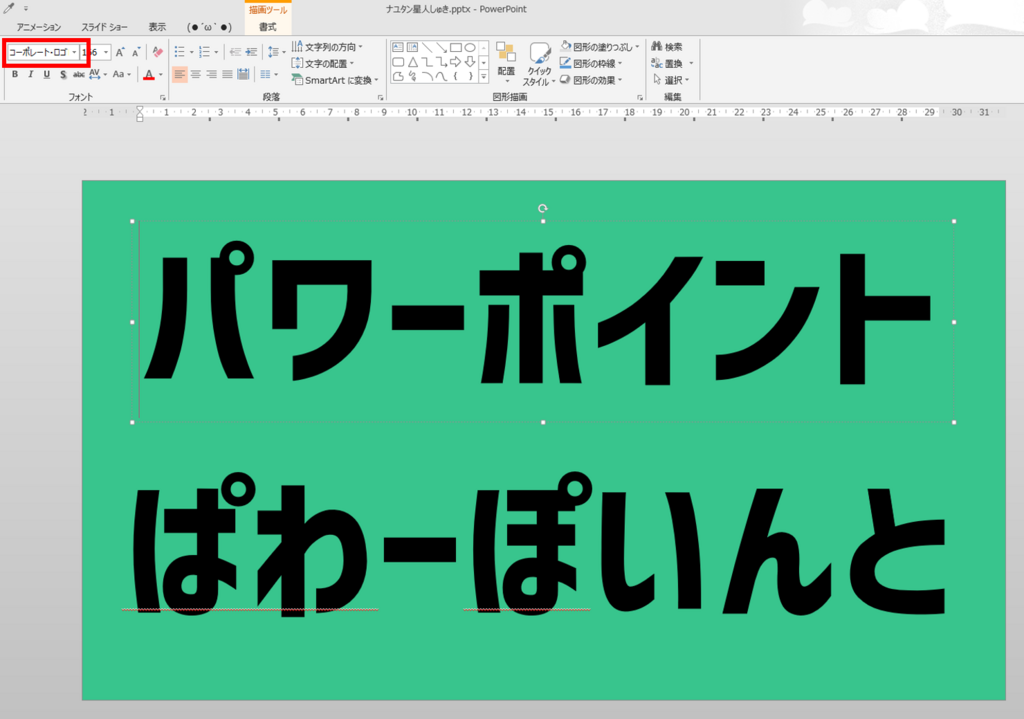The width and height of the screenshot is (1024, 719).
Task: Select the arc shape
Action: coord(426,76)
